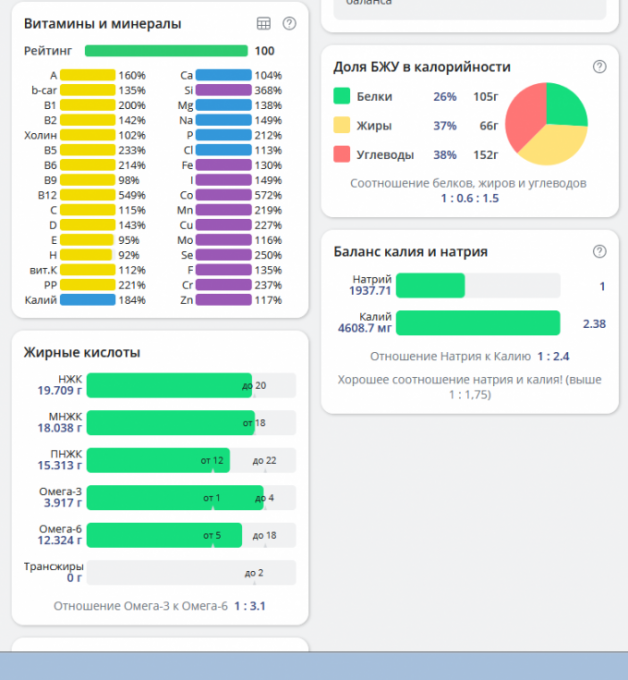This screenshot has height=680, width=628.
Task: Click the blue Калий bar showing 184%
Action: click(88, 300)
